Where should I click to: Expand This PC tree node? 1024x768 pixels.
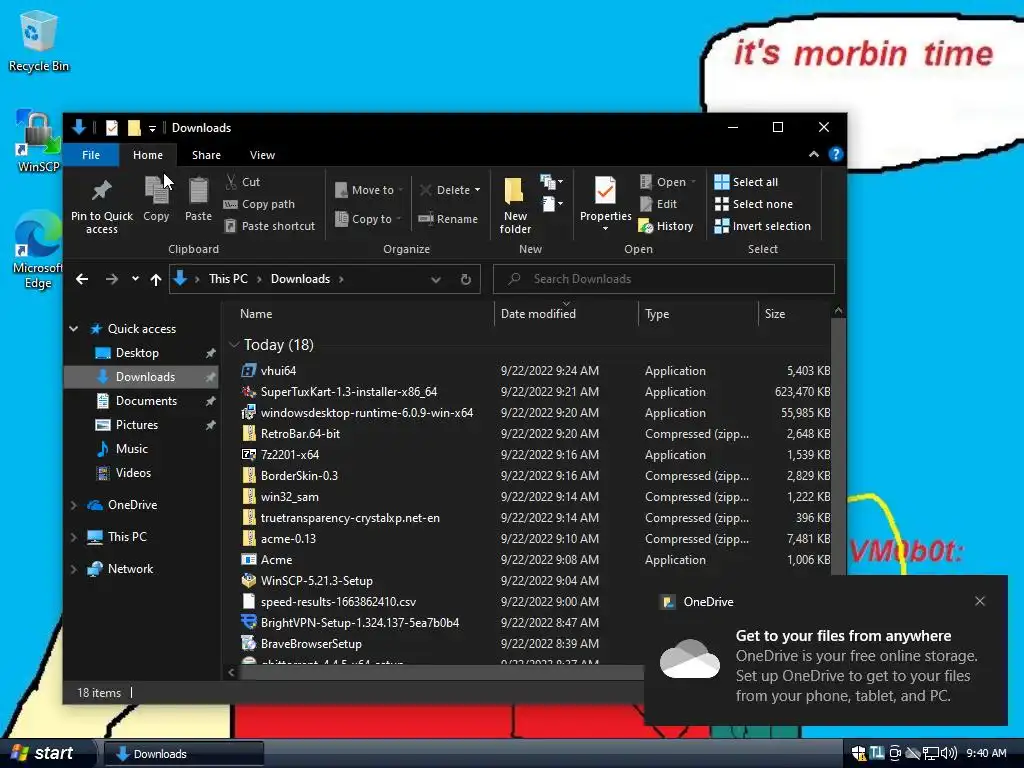74,537
